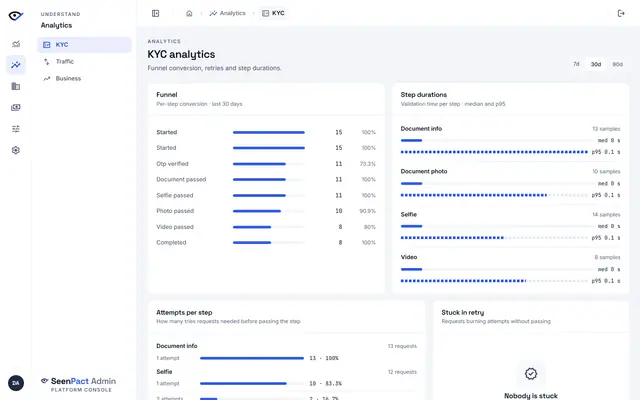Go to home via breadcrumb house icon
The image size is (640, 400).
(x=189, y=13)
